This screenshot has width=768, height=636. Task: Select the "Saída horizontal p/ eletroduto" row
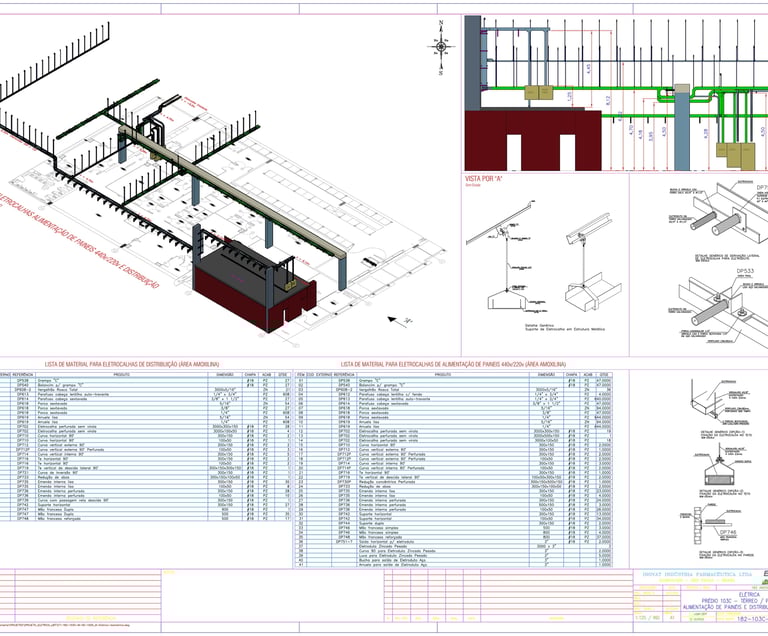(453, 542)
